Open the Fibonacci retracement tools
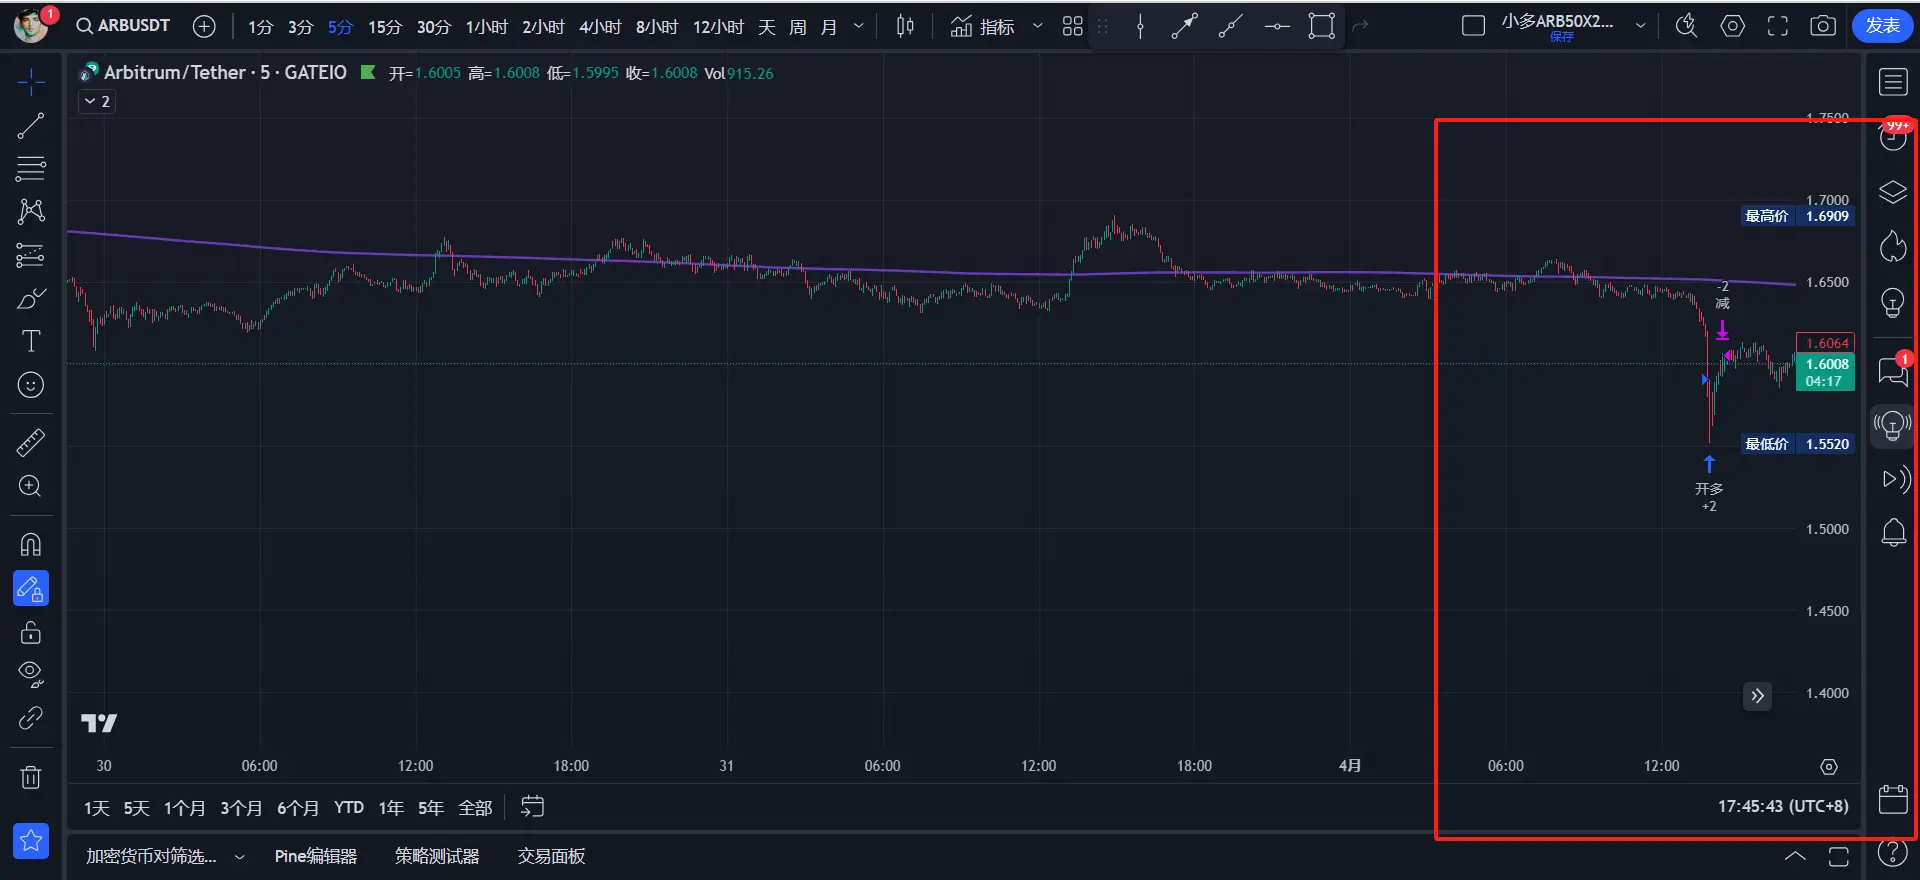Viewport: 1920px width, 880px height. coord(31,169)
